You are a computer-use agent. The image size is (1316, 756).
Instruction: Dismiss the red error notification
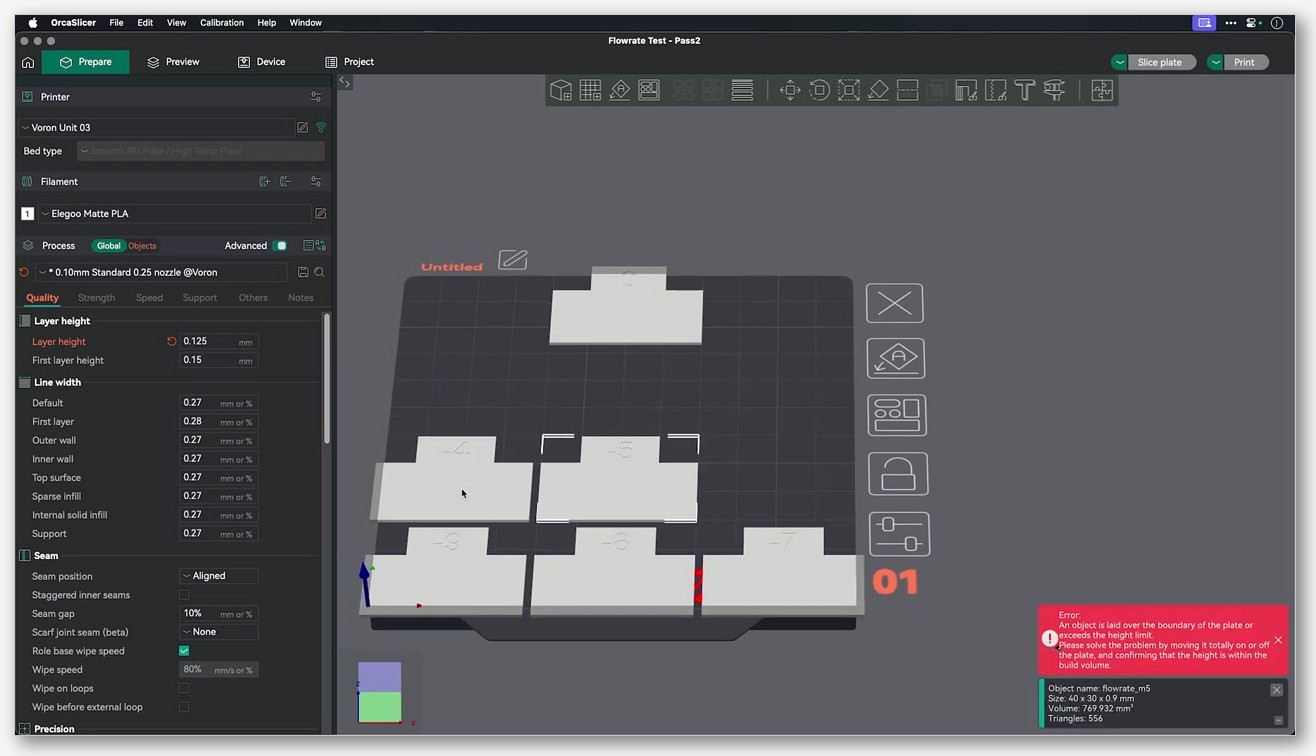click(x=1278, y=640)
